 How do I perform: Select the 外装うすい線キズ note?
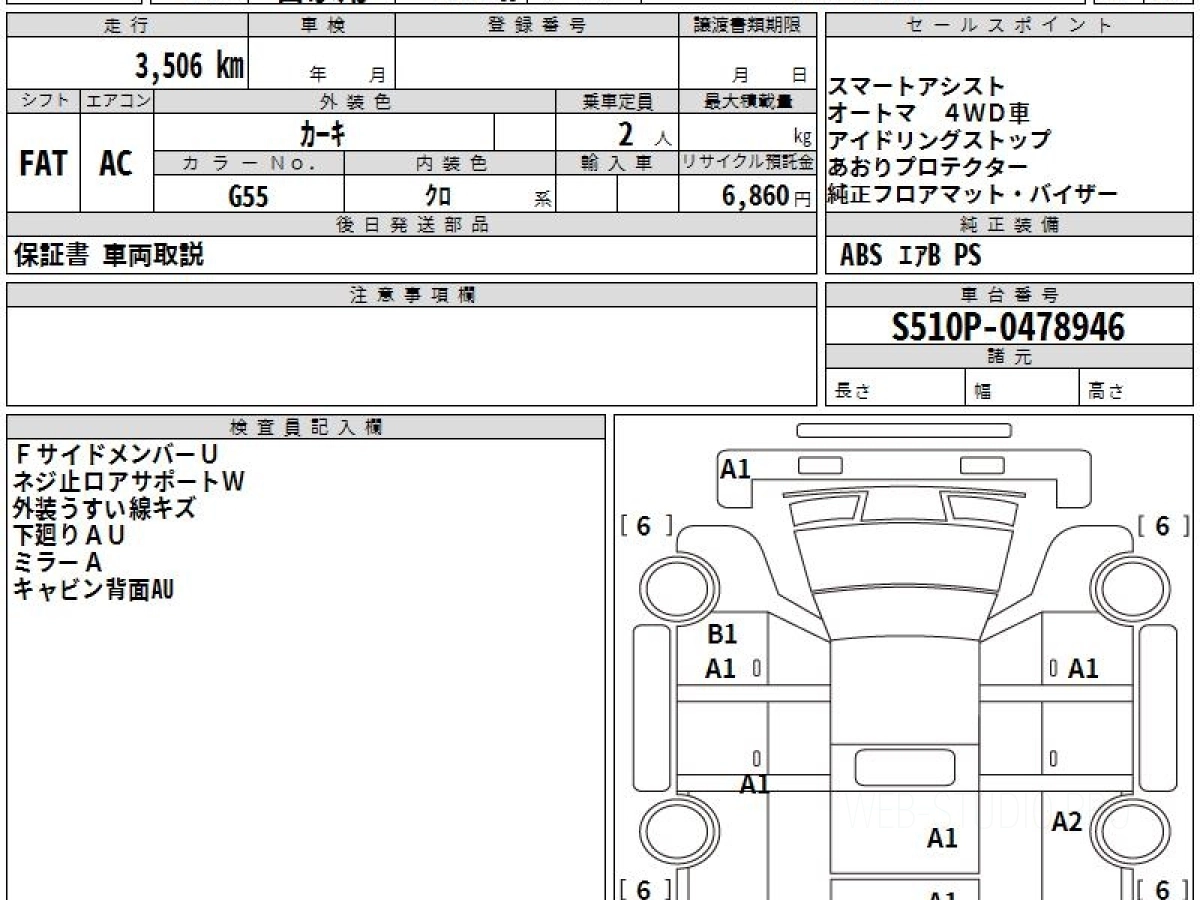tap(105, 508)
